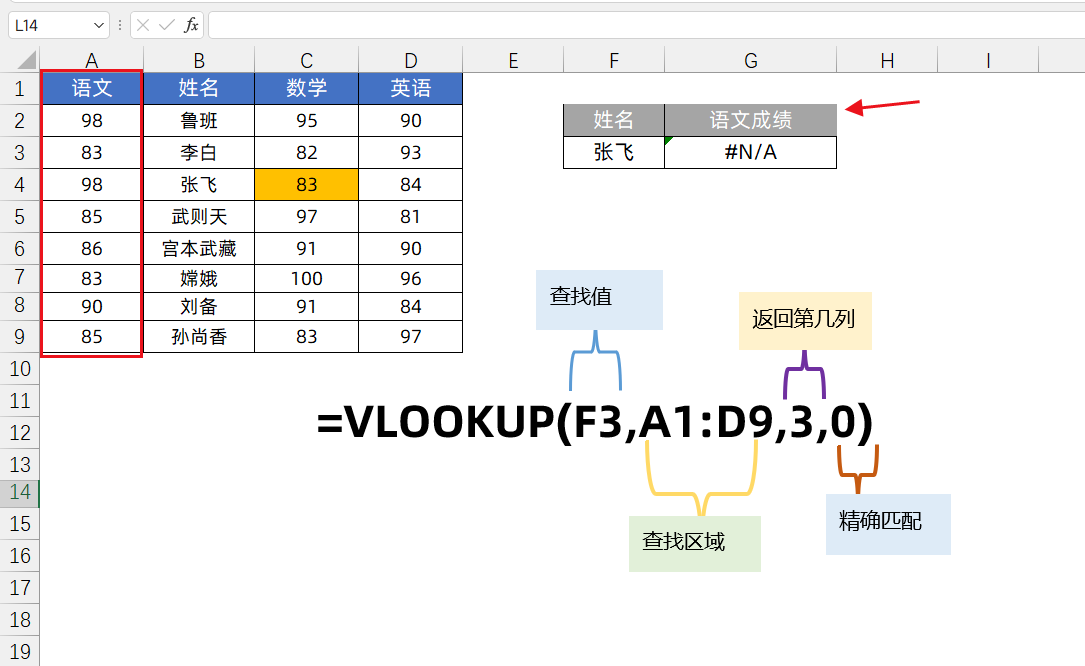Click the cancel X icon in formula bar
Viewport: 1085px width, 666px height.
(x=144, y=25)
